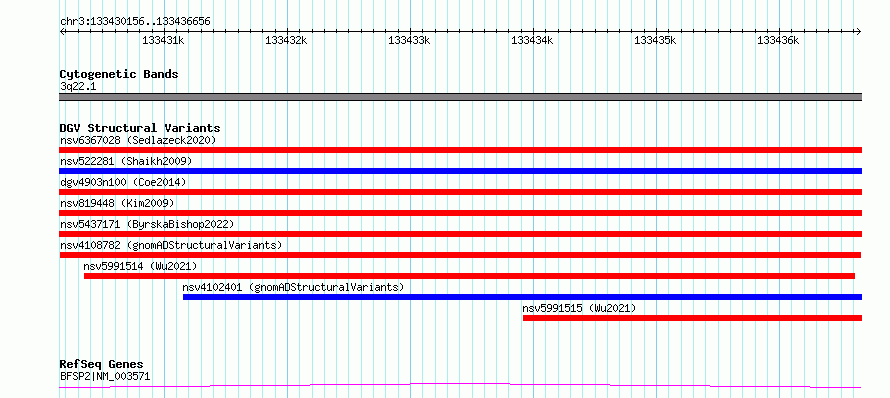Screen dimensions: 890x398
Task: Click the 133434k ruler tick label
Action: (x=532, y=40)
